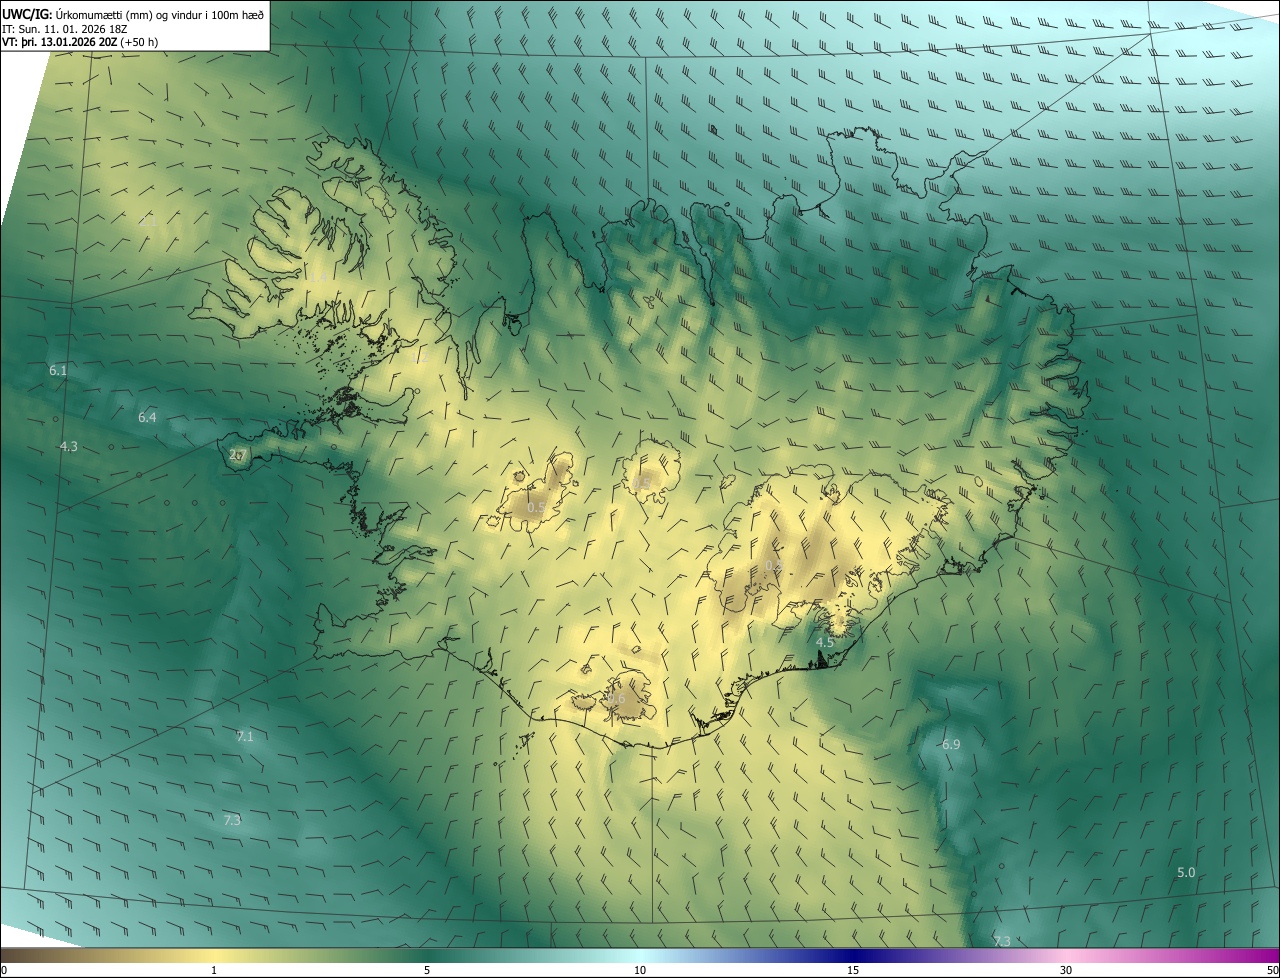Click the 4.5 value label on the map
Image resolution: width=1280 pixels, height=978 pixels.
825,642
